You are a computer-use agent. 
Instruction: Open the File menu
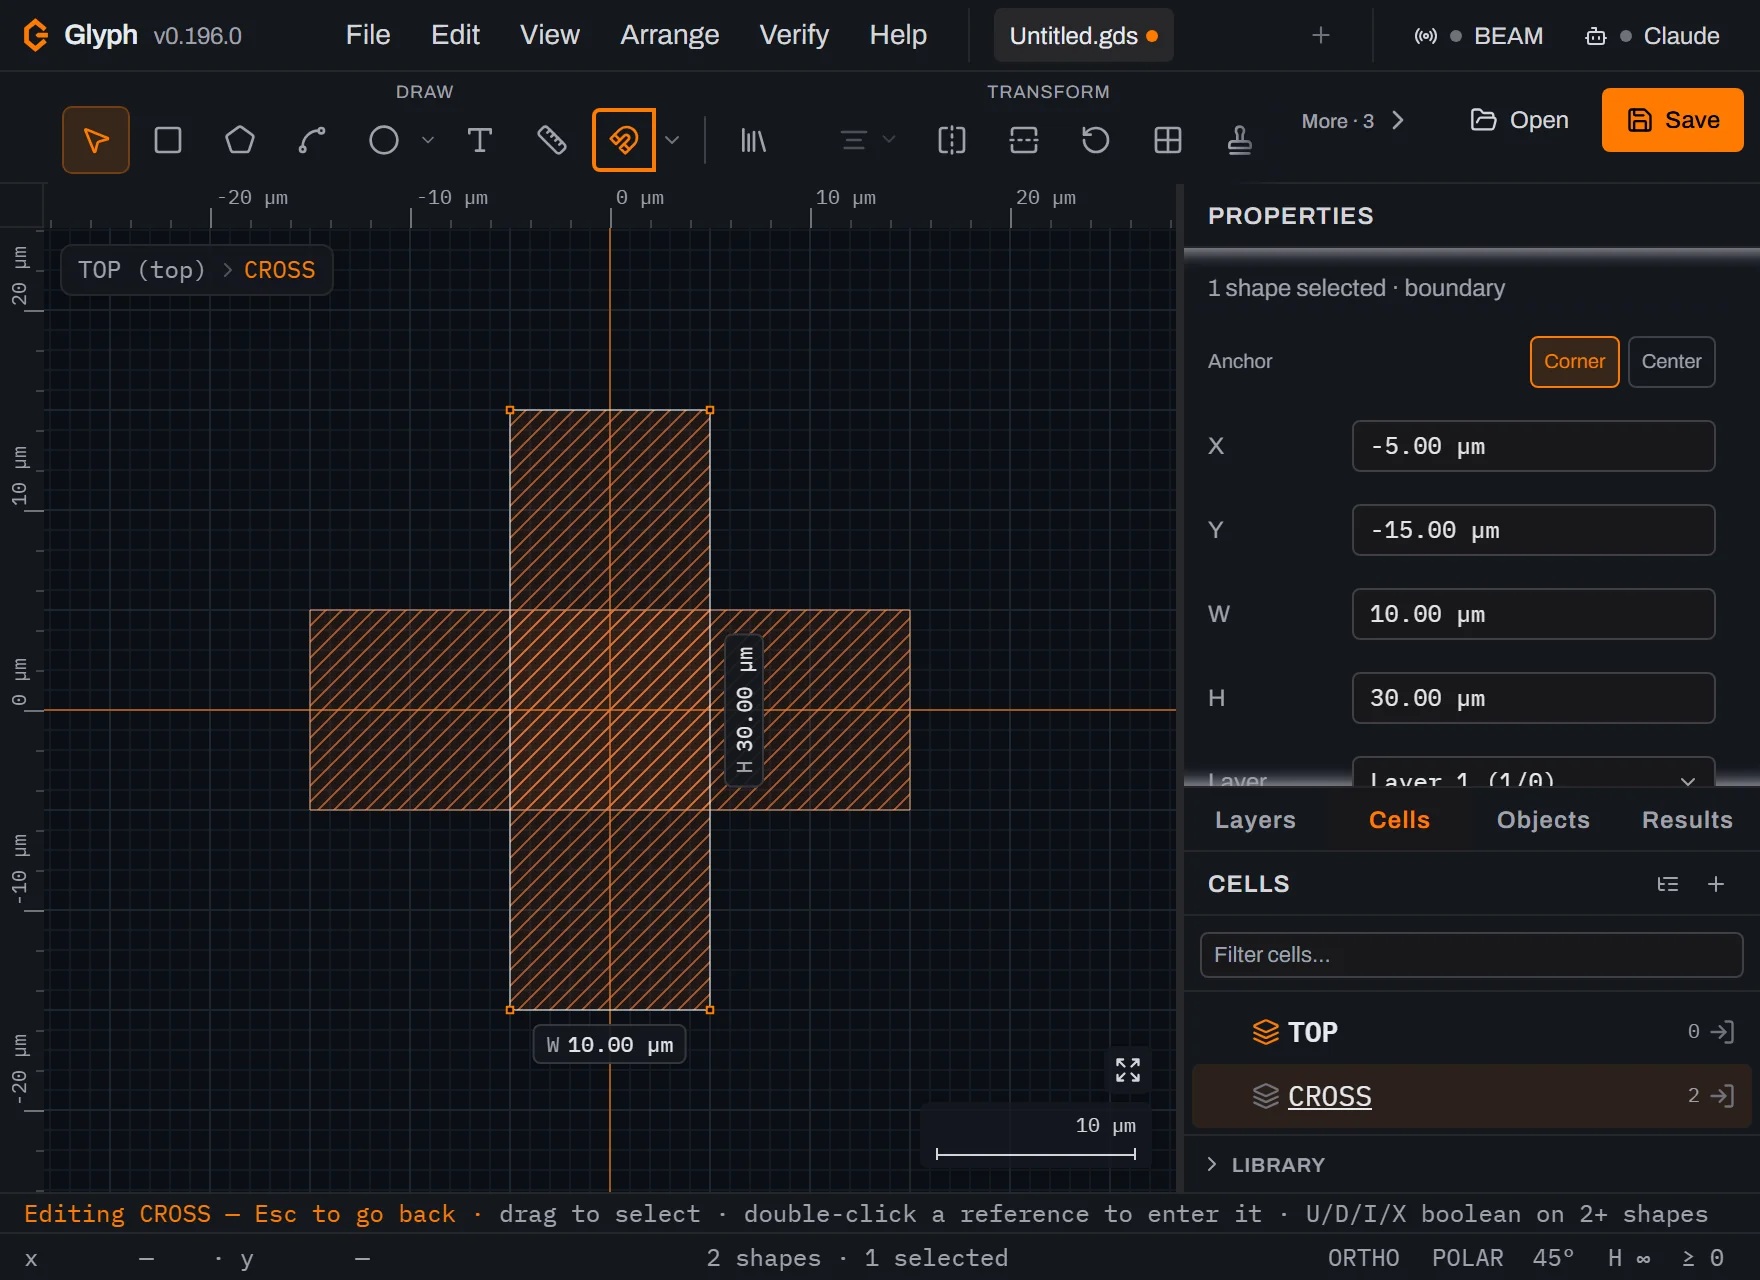point(368,35)
